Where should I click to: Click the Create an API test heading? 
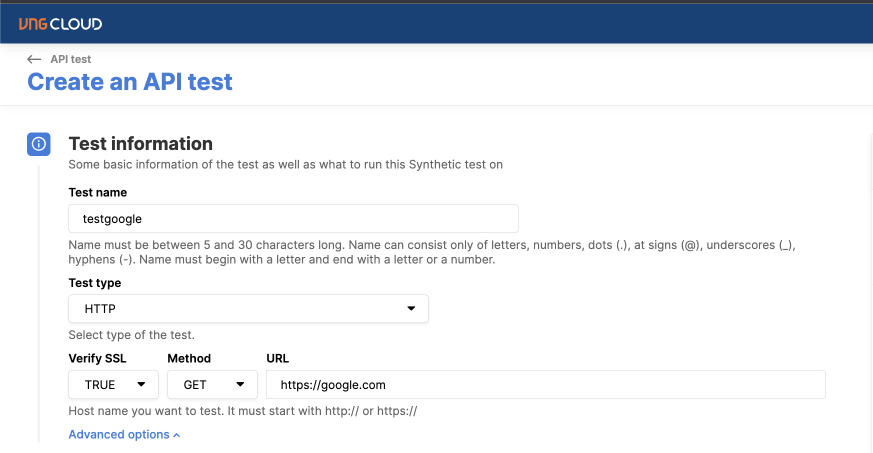130,82
